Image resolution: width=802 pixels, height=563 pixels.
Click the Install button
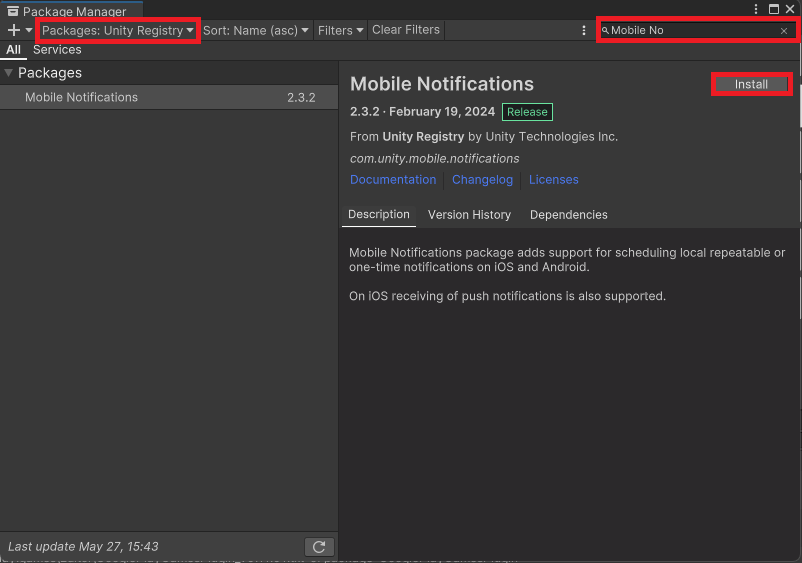pyautogui.click(x=751, y=84)
